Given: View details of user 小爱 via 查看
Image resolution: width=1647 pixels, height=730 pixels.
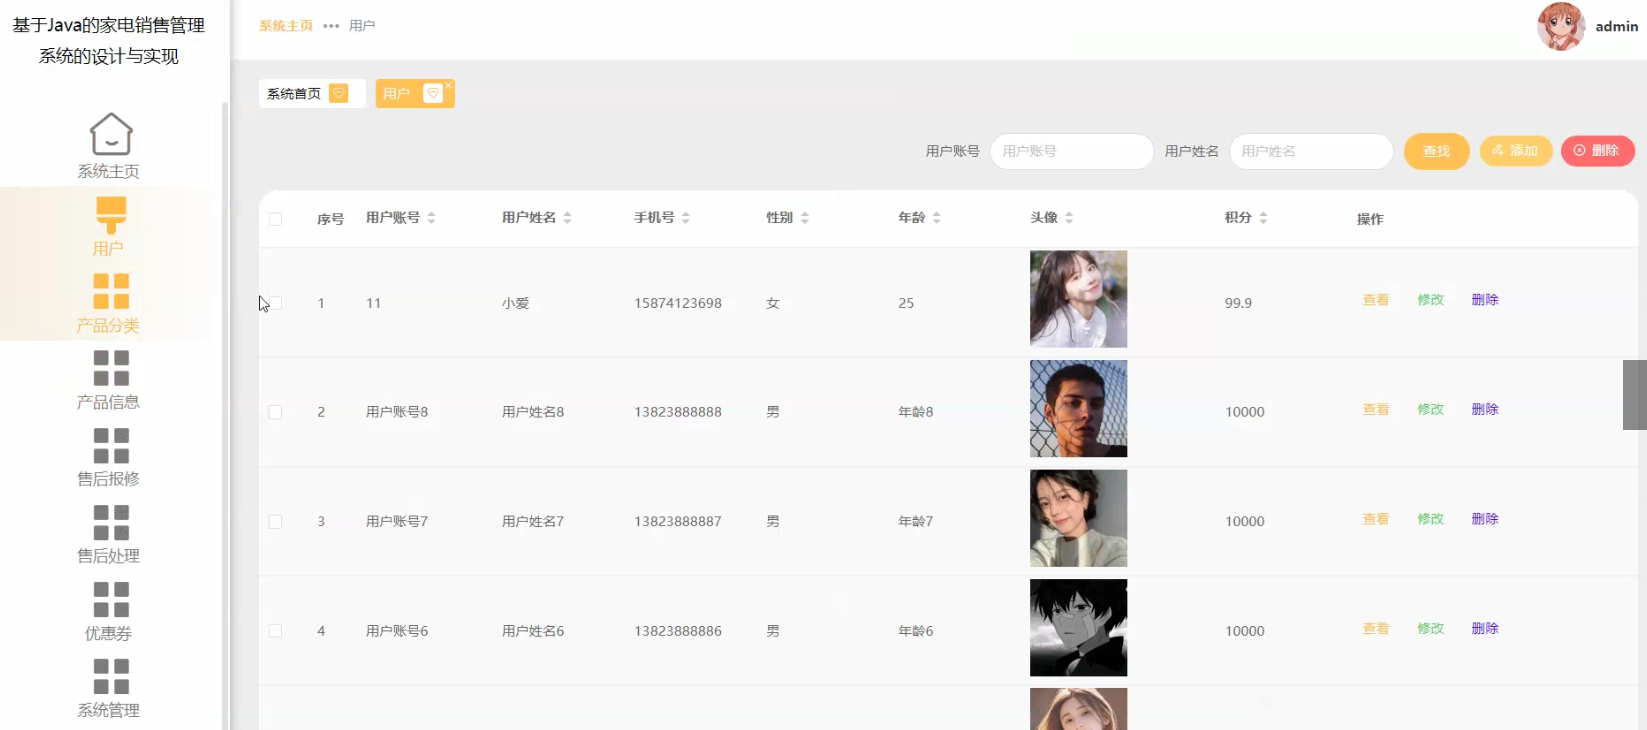Looking at the screenshot, I should click(x=1376, y=300).
